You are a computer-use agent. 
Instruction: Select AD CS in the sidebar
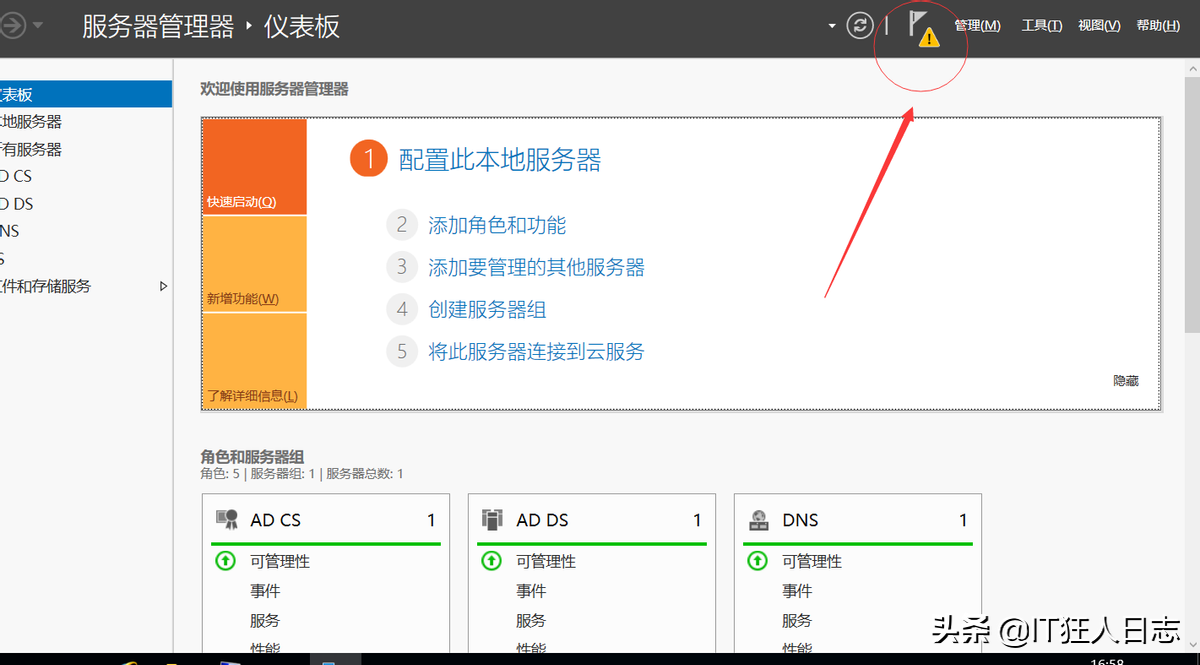pos(86,176)
